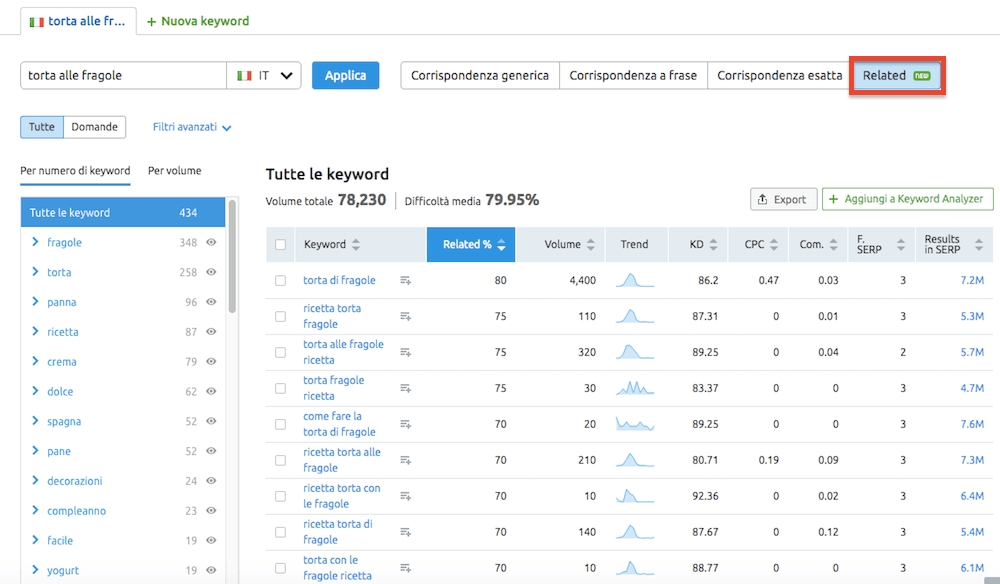Click the sort arrows on the KD column
Screen dimensions: 1000x584
712,244
